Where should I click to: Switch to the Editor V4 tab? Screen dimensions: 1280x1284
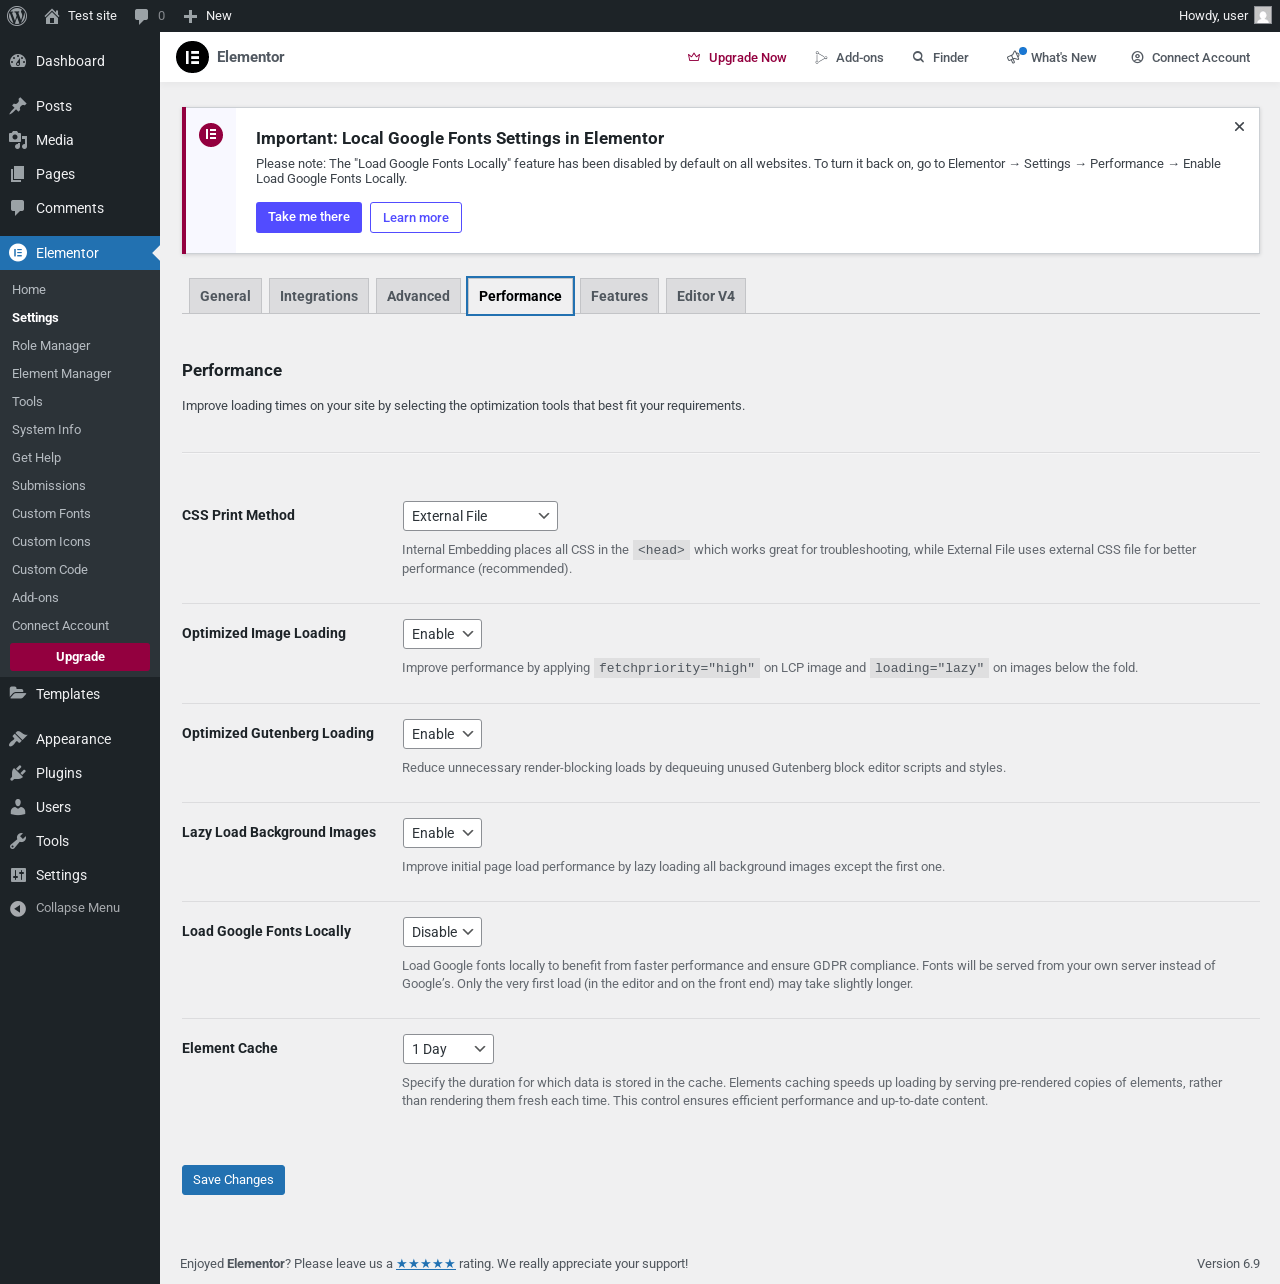pos(706,296)
